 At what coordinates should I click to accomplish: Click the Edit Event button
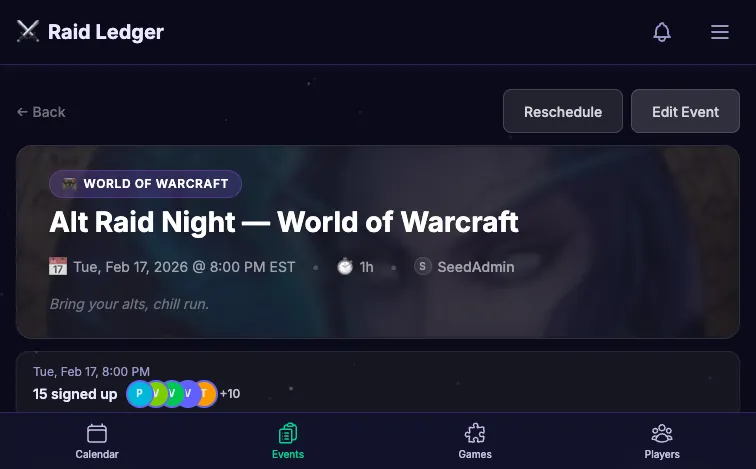point(685,111)
